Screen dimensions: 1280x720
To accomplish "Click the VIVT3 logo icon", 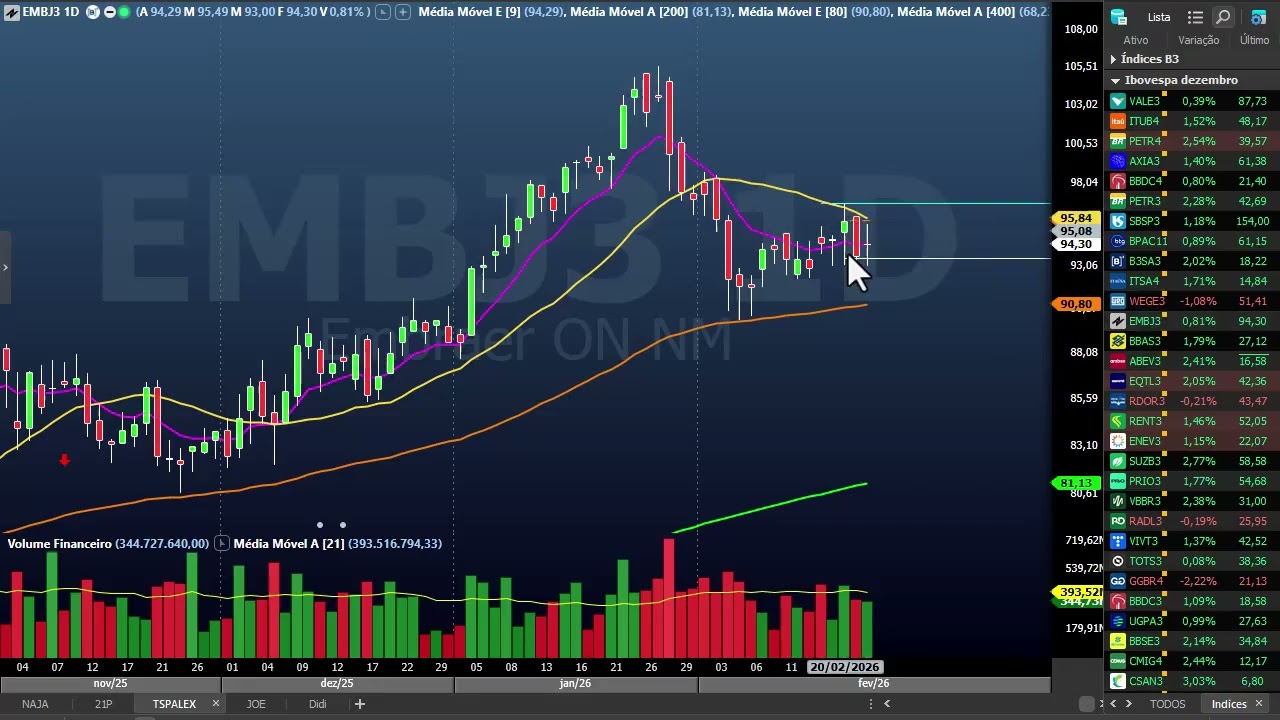I will [1118, 541].
